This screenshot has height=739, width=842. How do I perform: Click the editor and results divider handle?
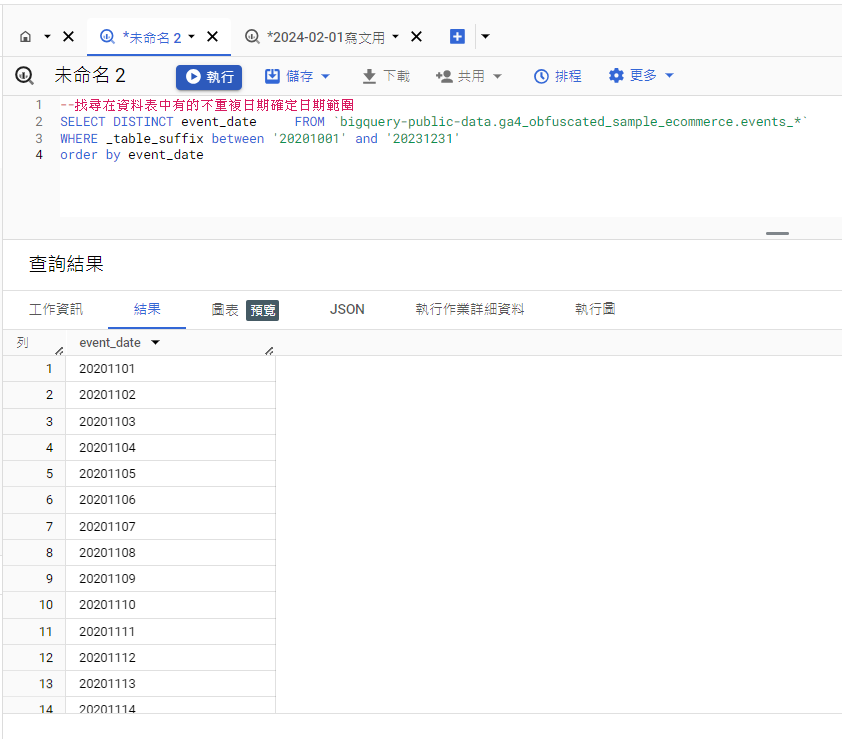(x=777, y=234)
